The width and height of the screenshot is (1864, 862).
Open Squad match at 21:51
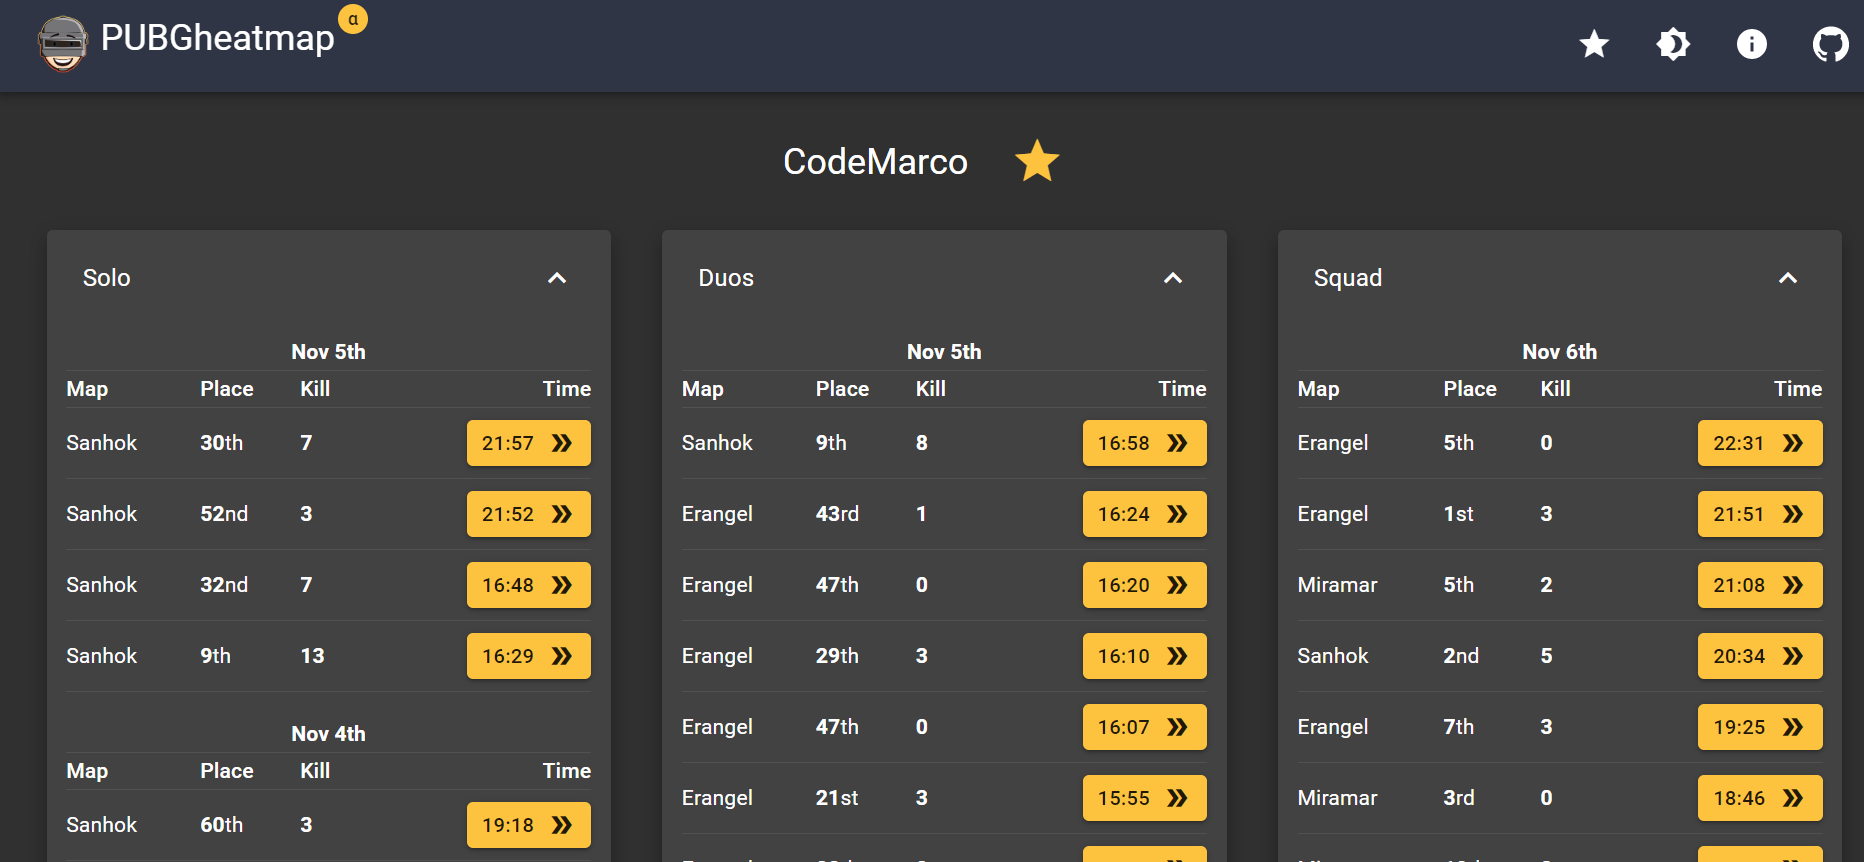point(1760,514)
